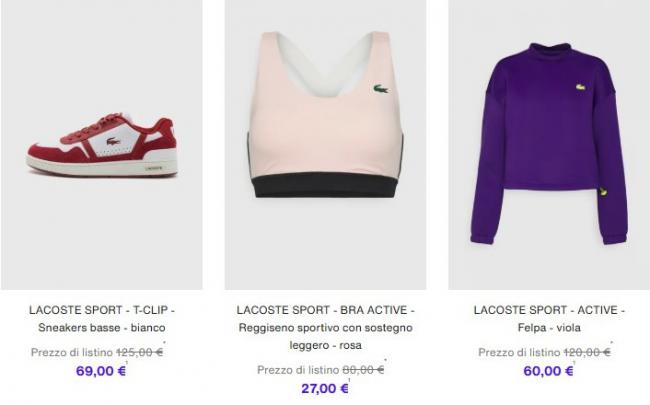The width and height of the screenshot is (650, 405).
Task: Click the green crocodile logo on bra
Action: pos(381,89)
